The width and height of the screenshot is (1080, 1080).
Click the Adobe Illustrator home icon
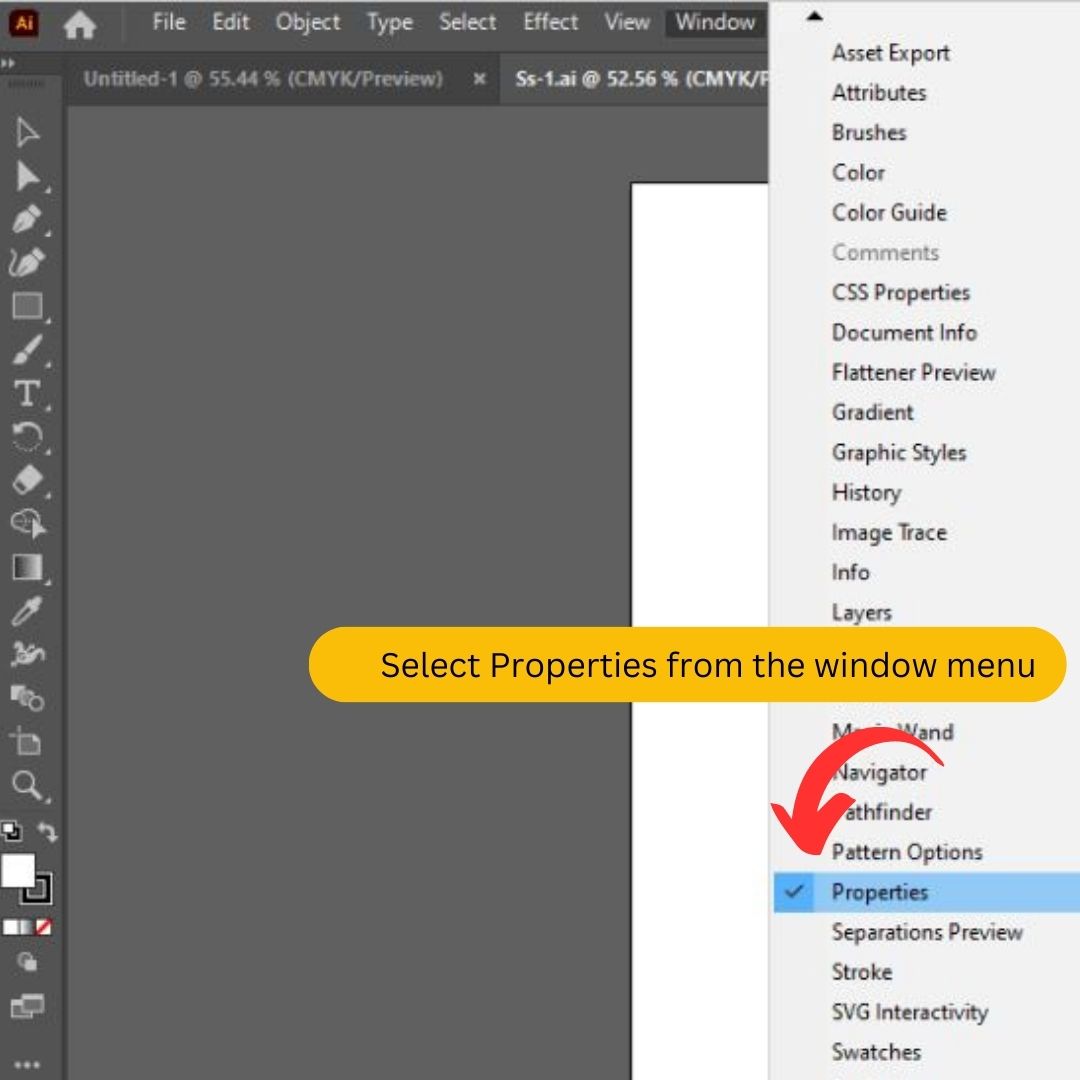point(80,22)
